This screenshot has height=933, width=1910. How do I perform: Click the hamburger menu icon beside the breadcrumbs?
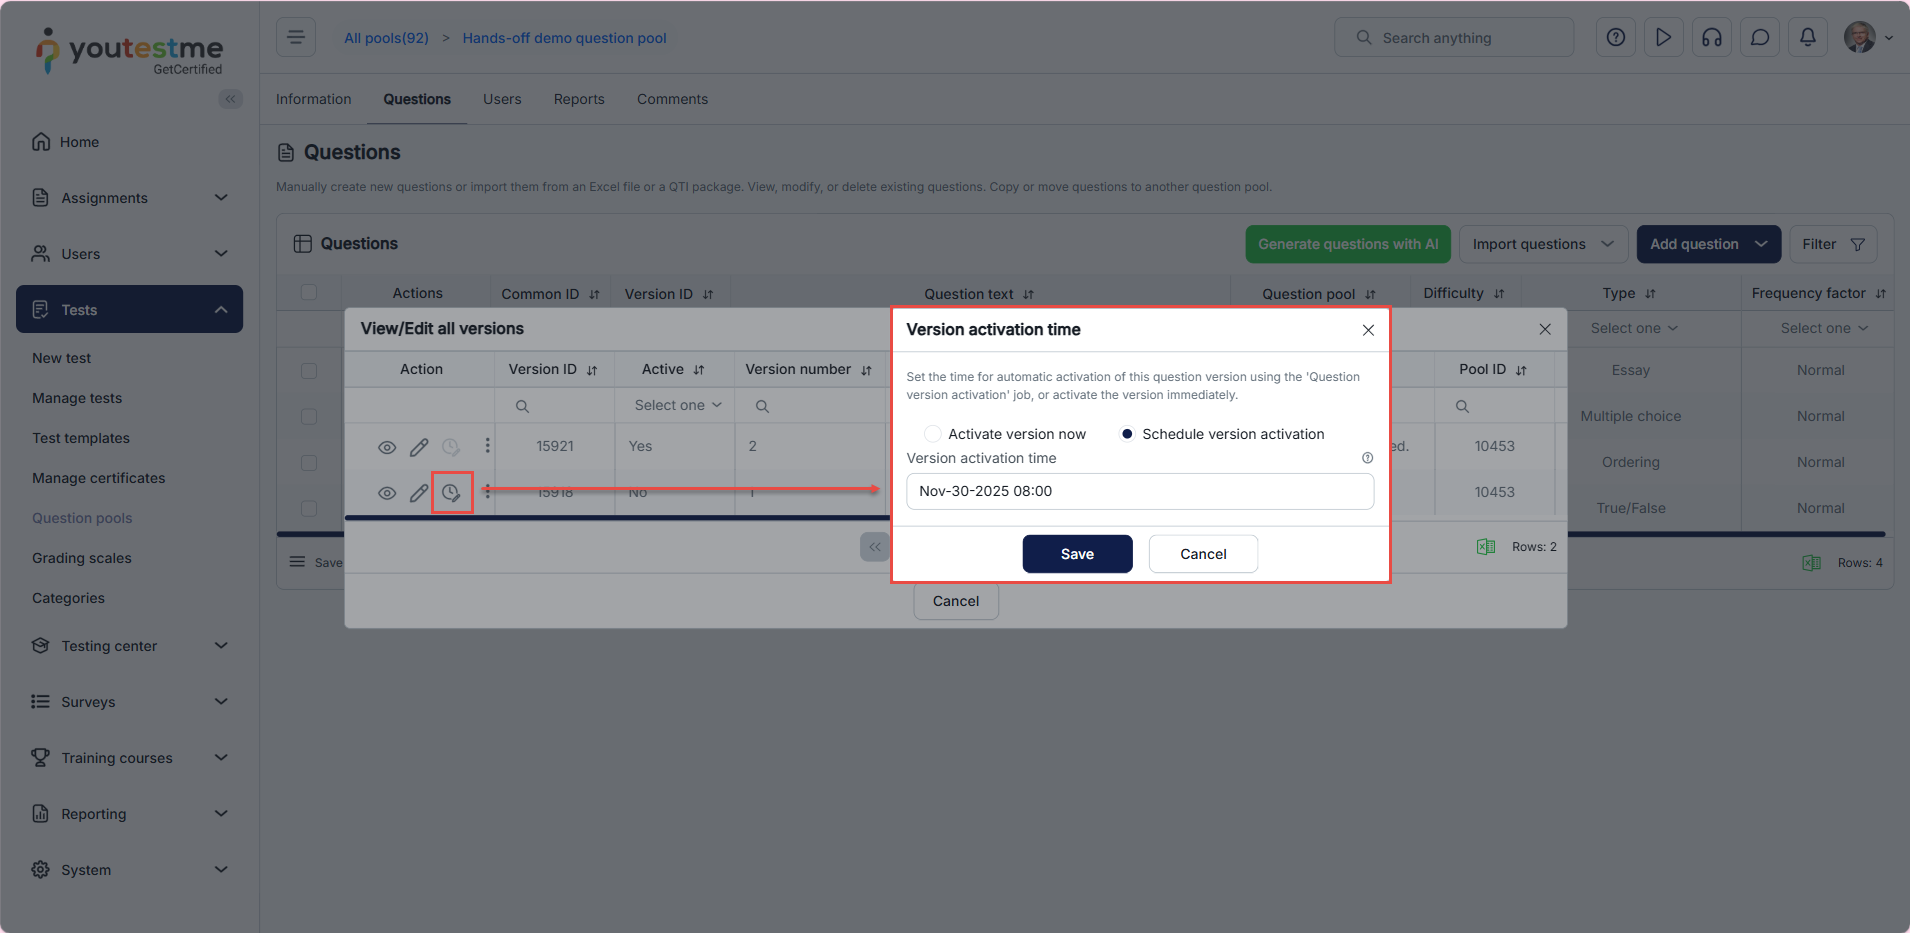coord(296,38)
